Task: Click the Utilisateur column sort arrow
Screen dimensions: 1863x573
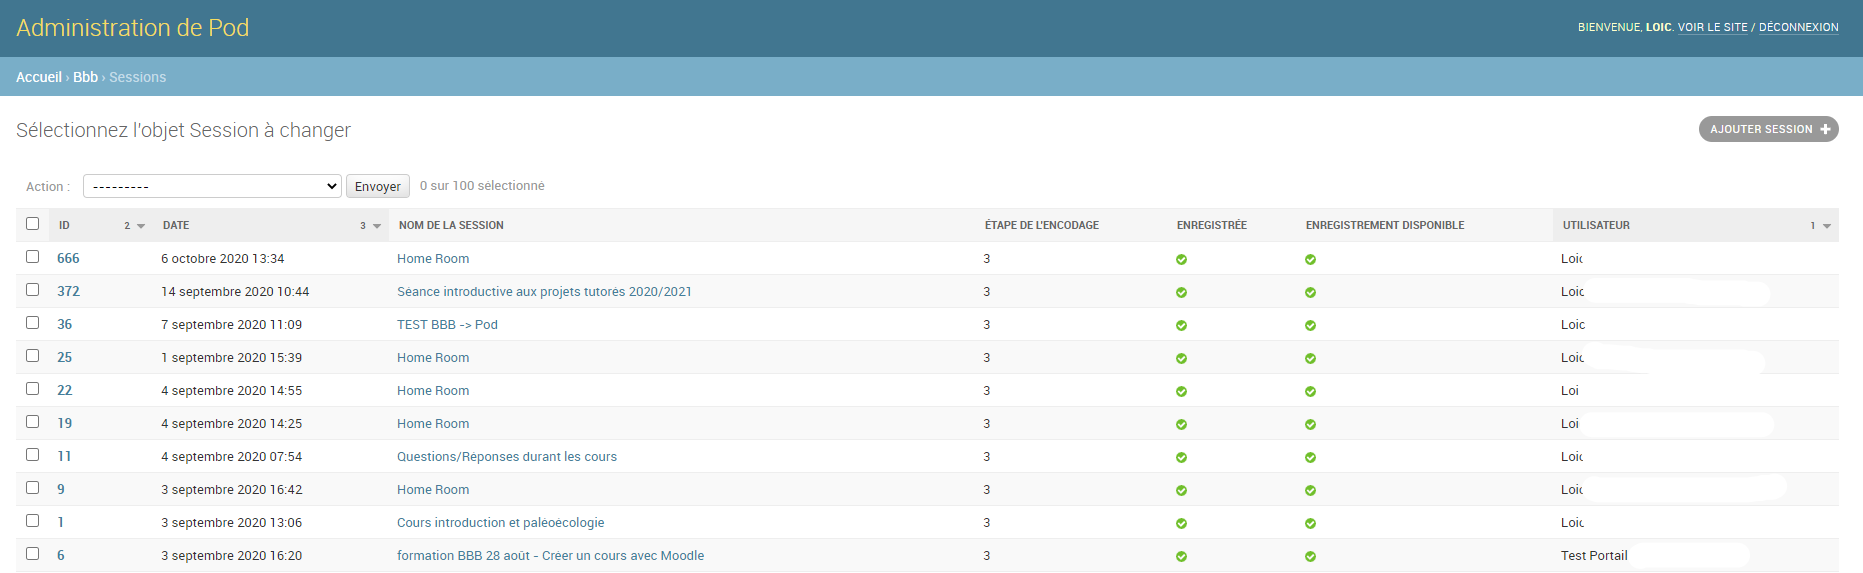Action: click(1827, 226)
